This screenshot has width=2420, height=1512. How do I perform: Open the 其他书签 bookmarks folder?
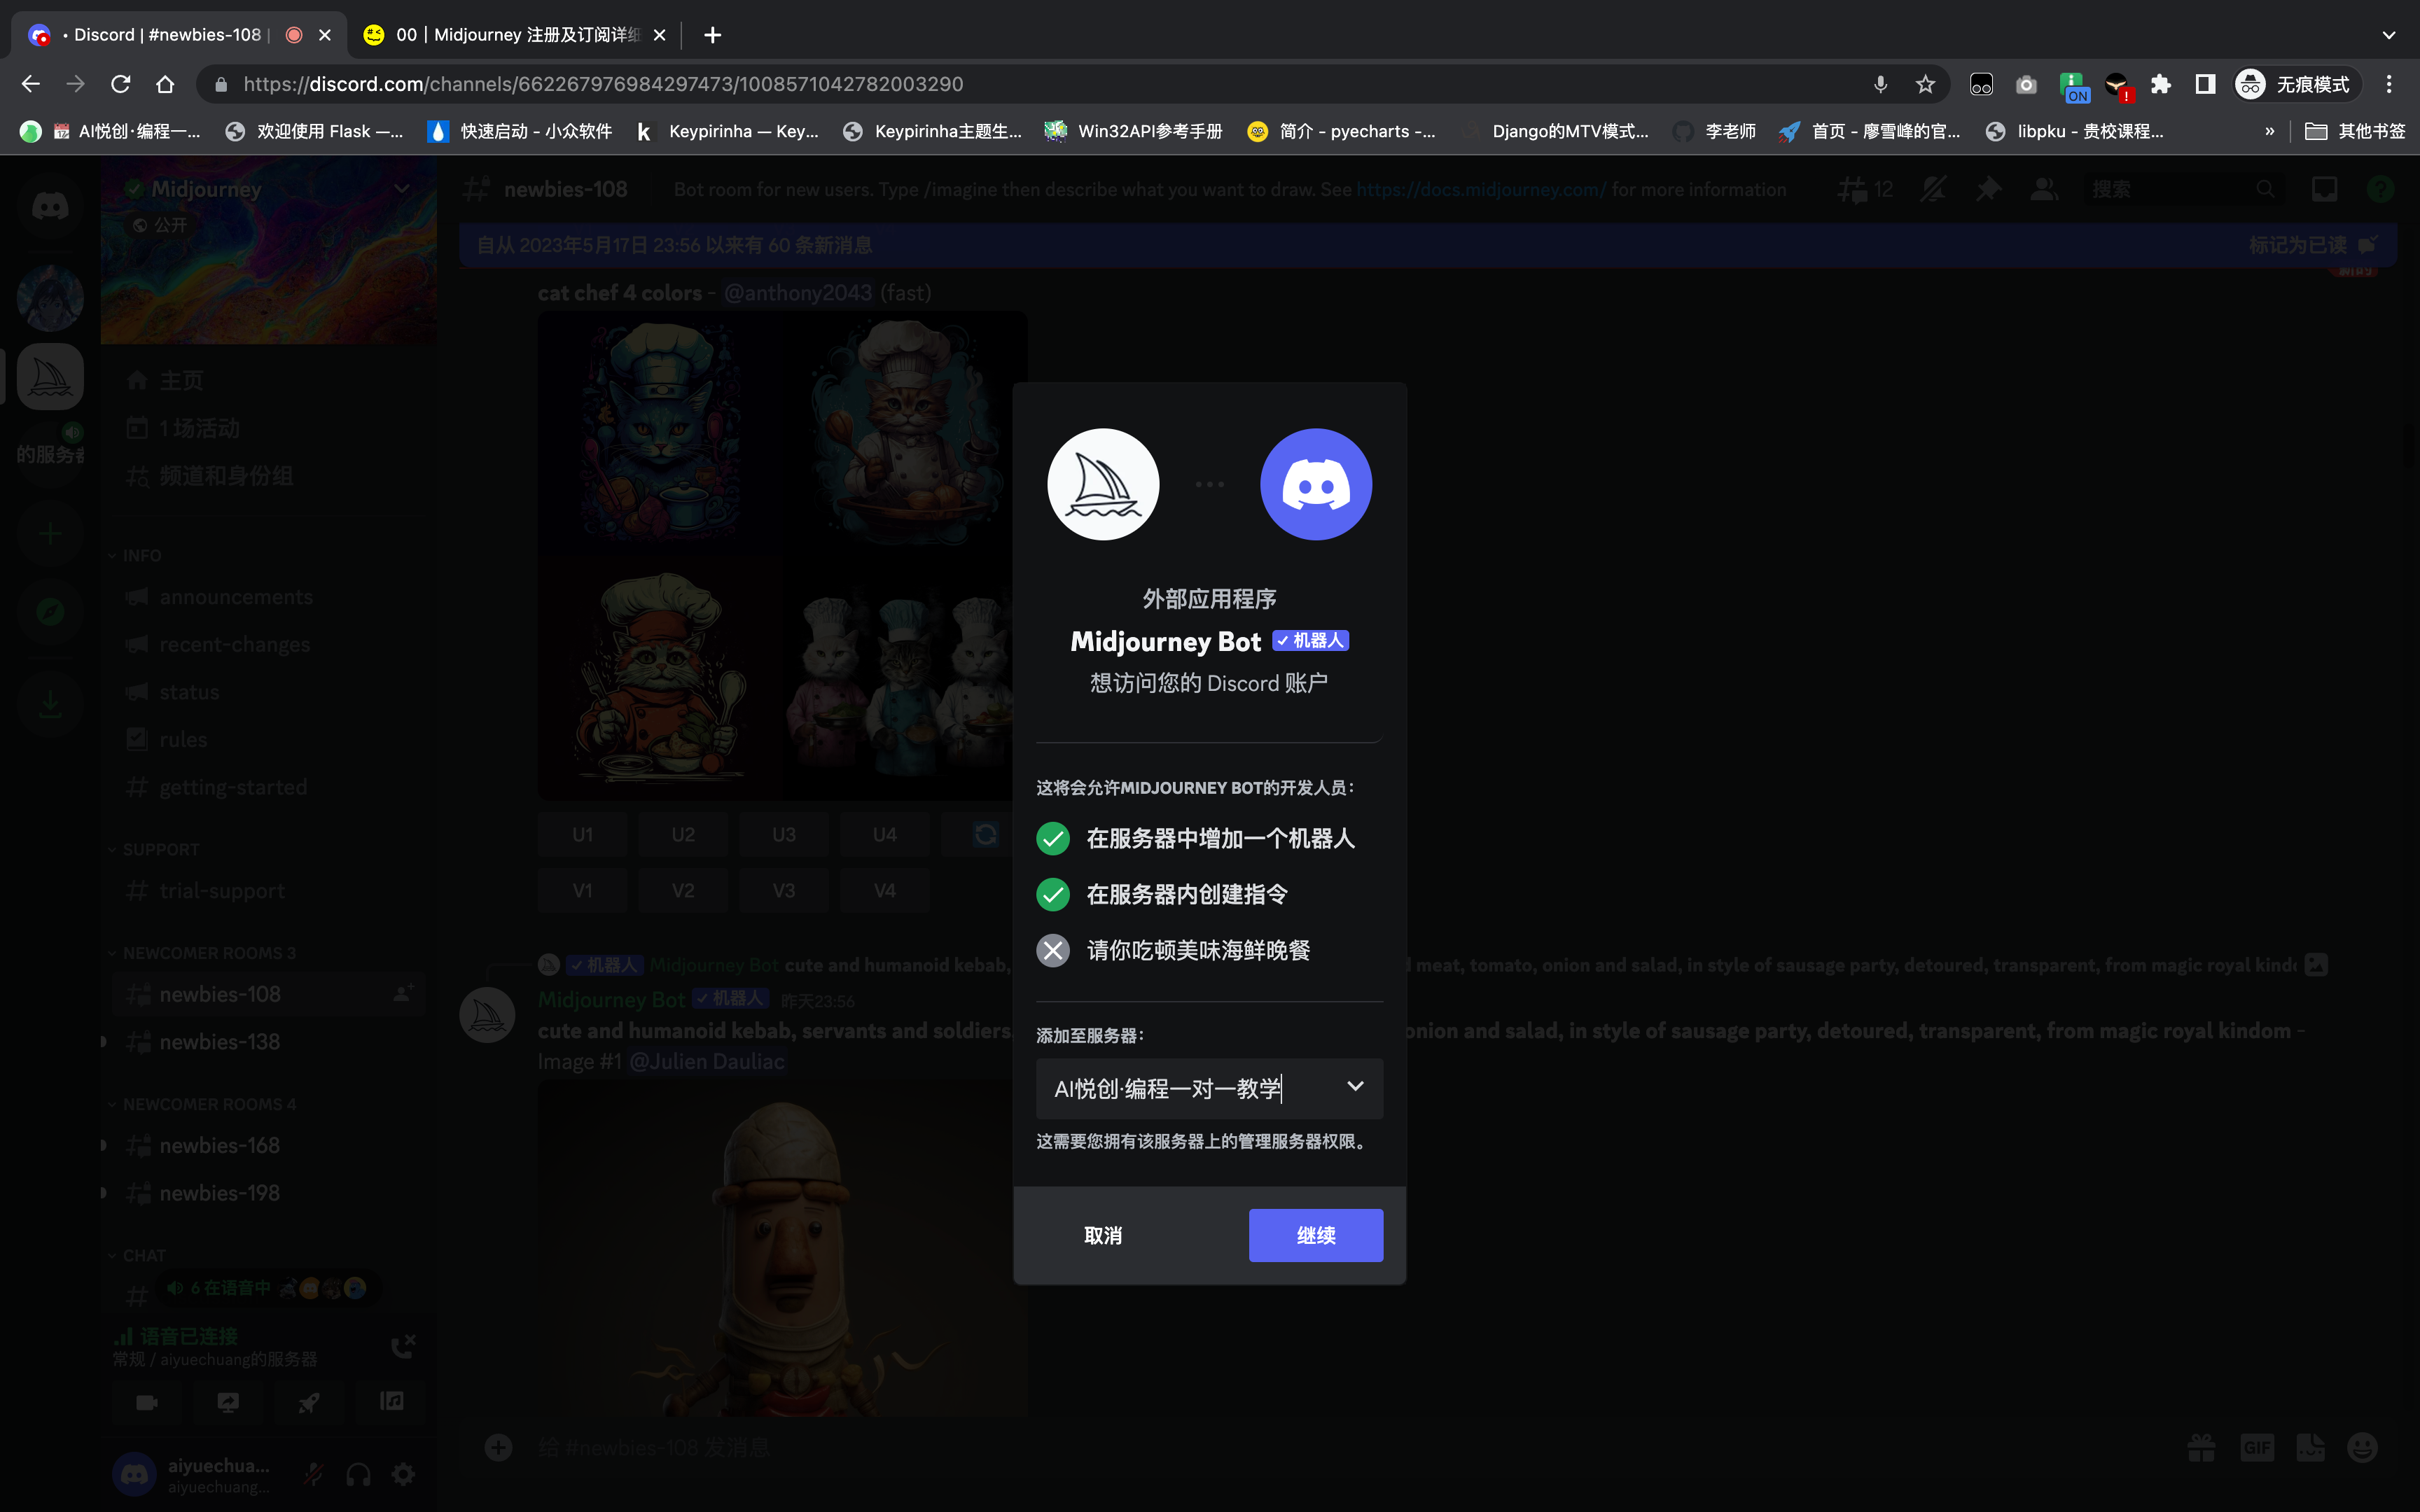pyautogui.click(x=2355, y=131)
